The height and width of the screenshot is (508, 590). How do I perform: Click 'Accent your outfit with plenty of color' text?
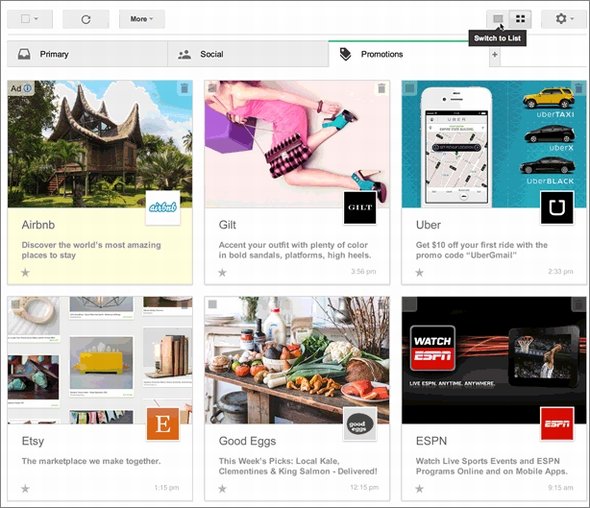pyautogui.click(x=295, y=250)
